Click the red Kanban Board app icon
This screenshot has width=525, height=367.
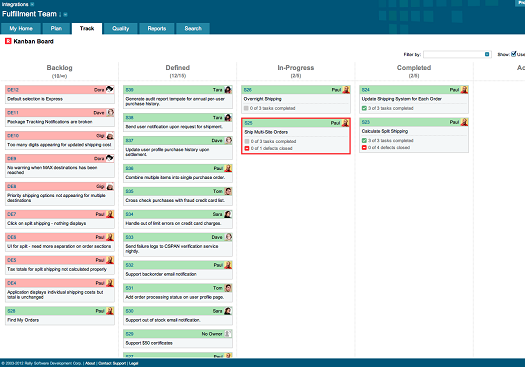click(8, 41)
